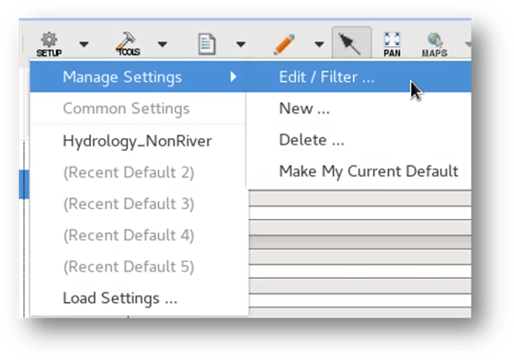Image resolution: width=514 pixels, height=360 pixels.
Task: Activate the arrow pointer selection tool
Action: point(351,43)
